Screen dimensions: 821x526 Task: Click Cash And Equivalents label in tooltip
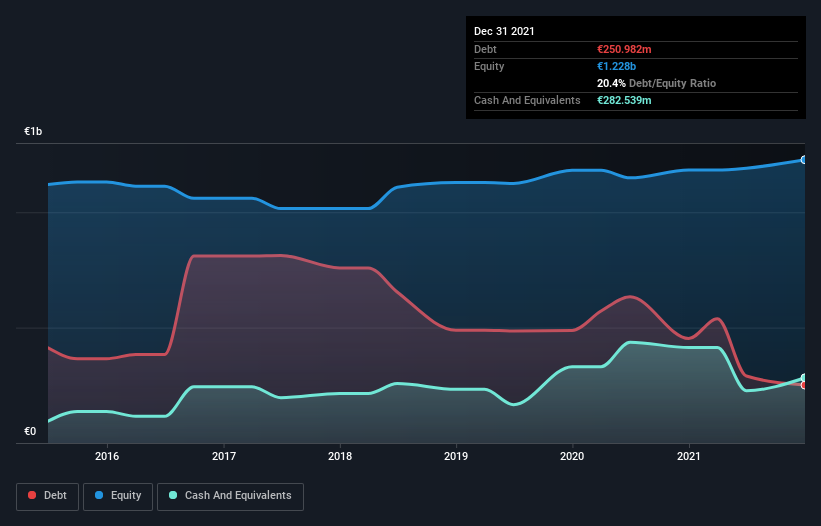pos(527,100)
